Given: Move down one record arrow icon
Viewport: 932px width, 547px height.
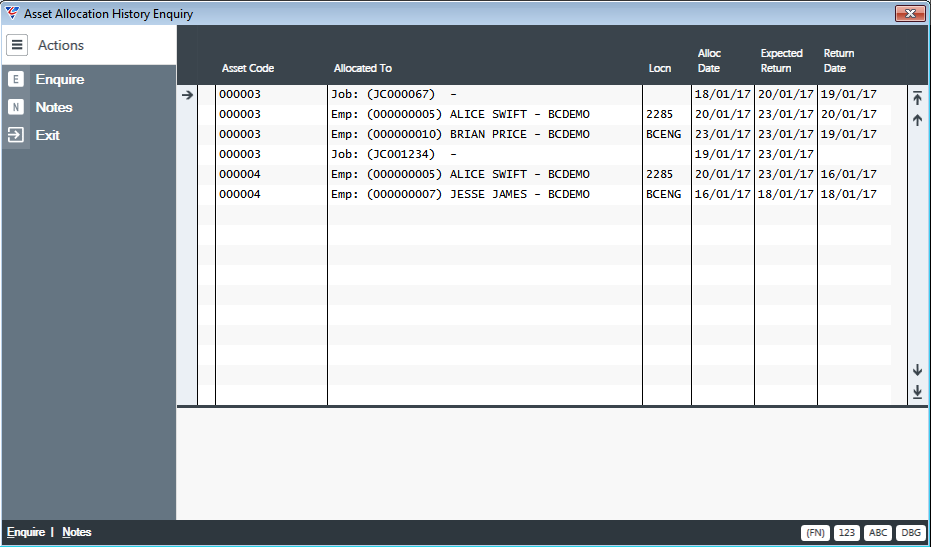Looking at the screenshot, I should coord(917,370).
